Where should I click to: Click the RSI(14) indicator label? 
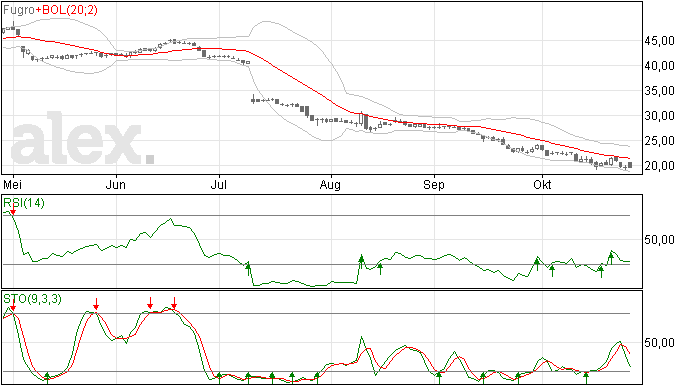tap(24, 203)
